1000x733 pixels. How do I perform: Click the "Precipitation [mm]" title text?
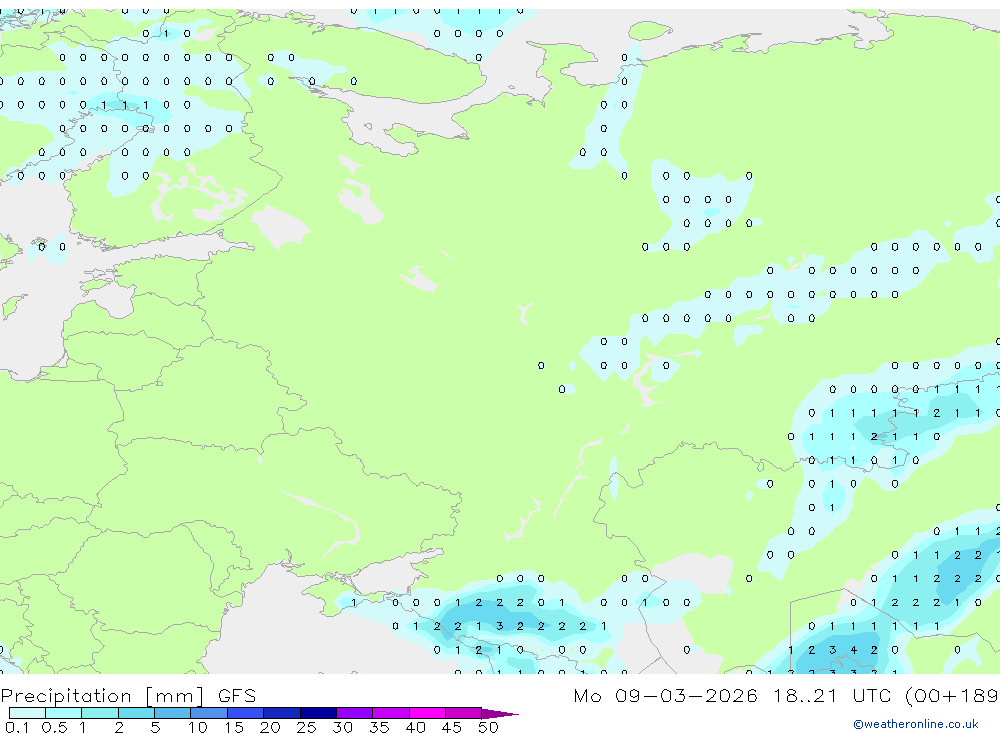tap(102, 696)
